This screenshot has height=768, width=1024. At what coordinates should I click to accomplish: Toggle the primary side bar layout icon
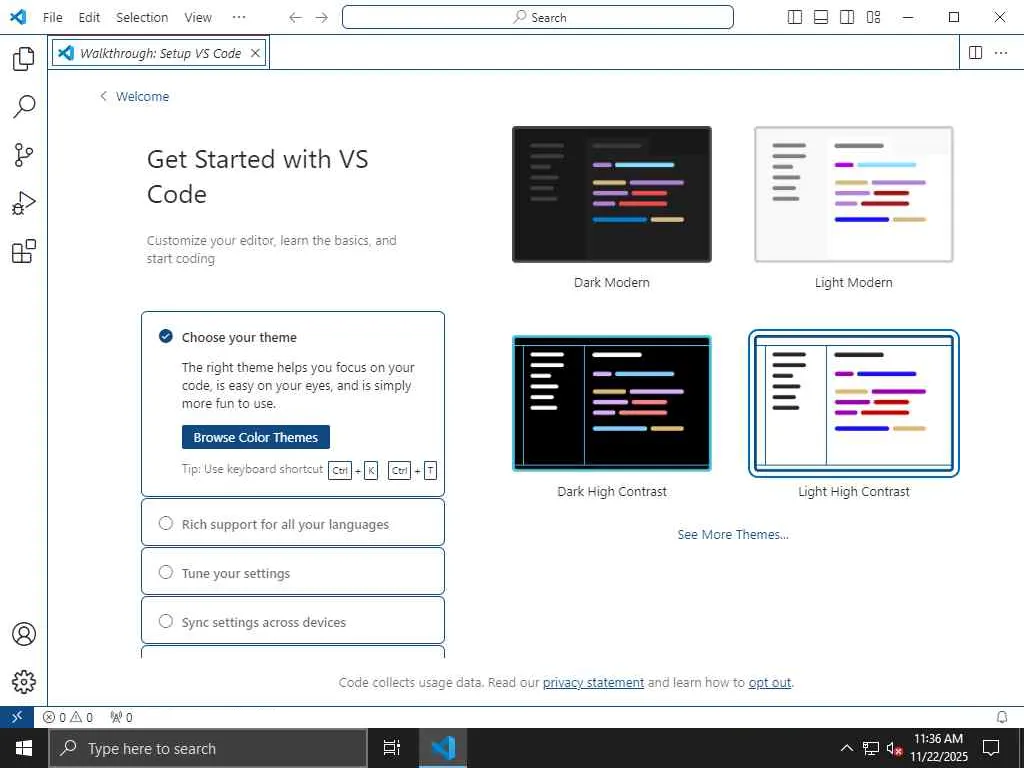click(x=795, y=18)
